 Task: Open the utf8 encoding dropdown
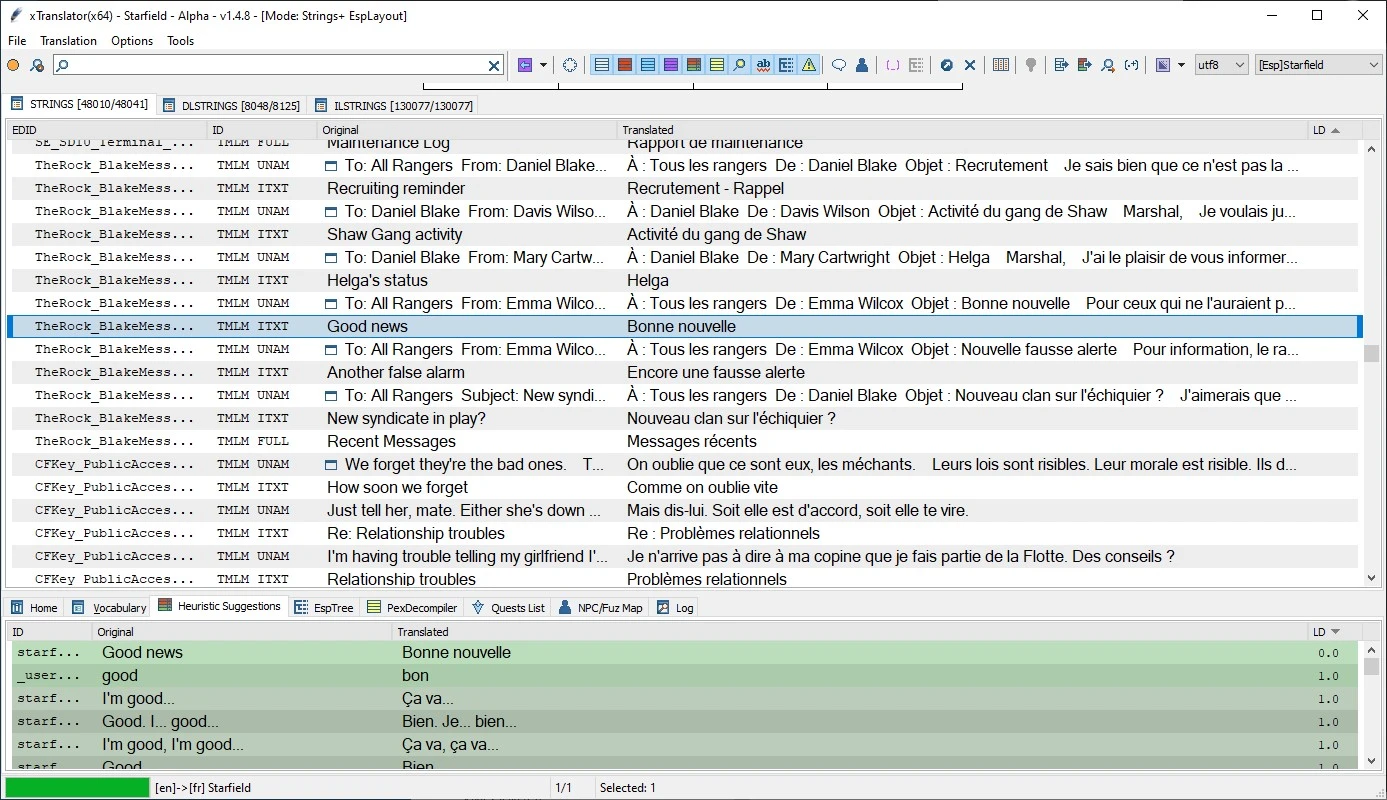1222,65
